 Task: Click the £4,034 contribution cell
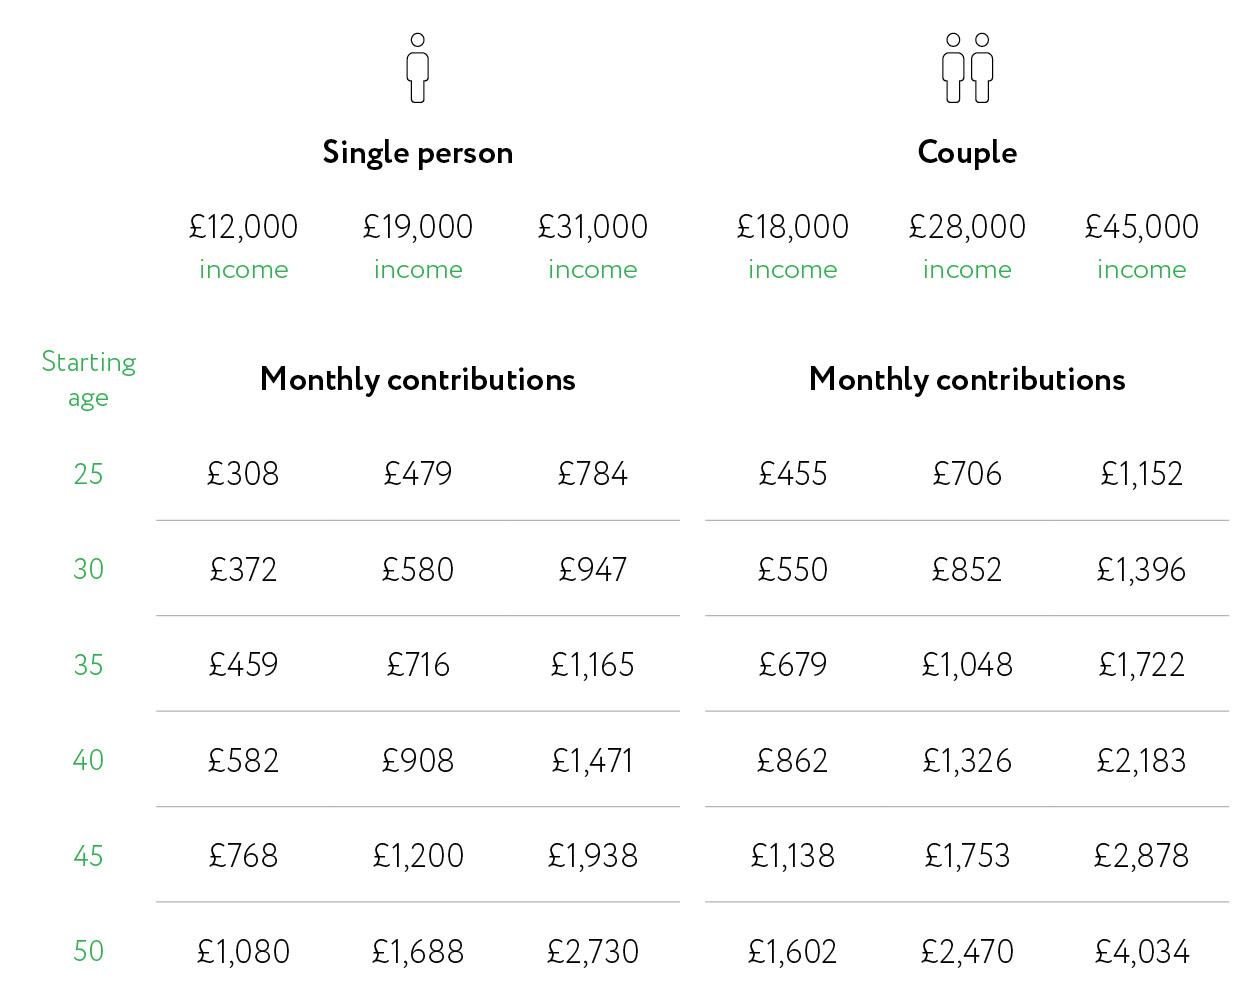tap(1141, 951)
